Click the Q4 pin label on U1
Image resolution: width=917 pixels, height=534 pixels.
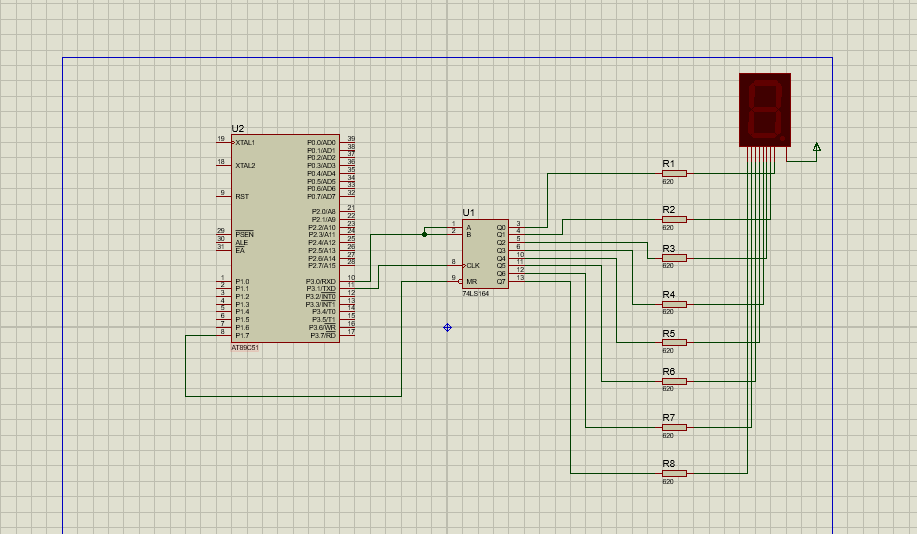point(501,259)
